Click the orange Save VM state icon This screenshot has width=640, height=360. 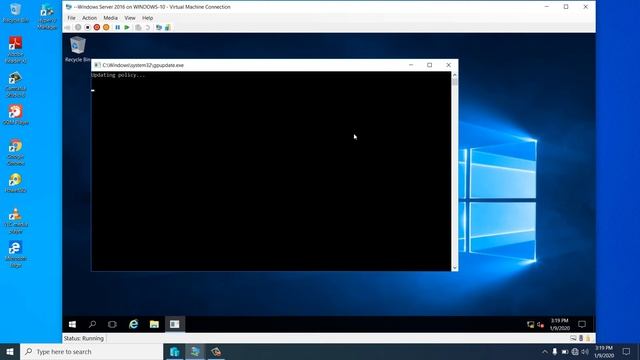106,27
